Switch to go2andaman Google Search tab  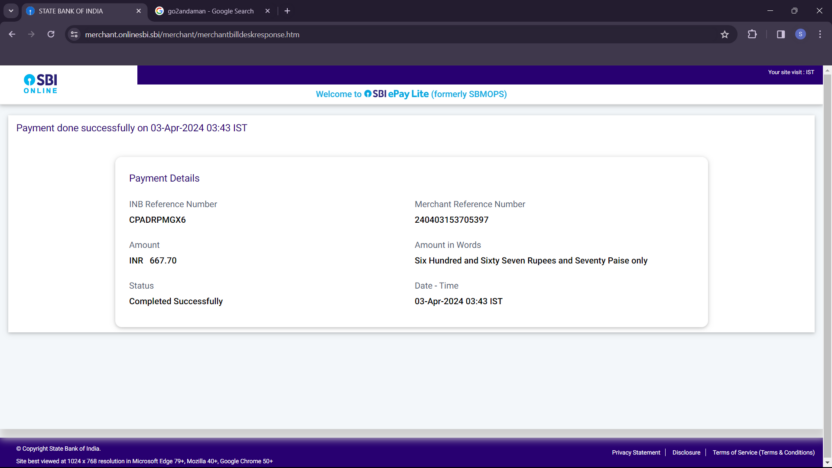tap(210, 11)
